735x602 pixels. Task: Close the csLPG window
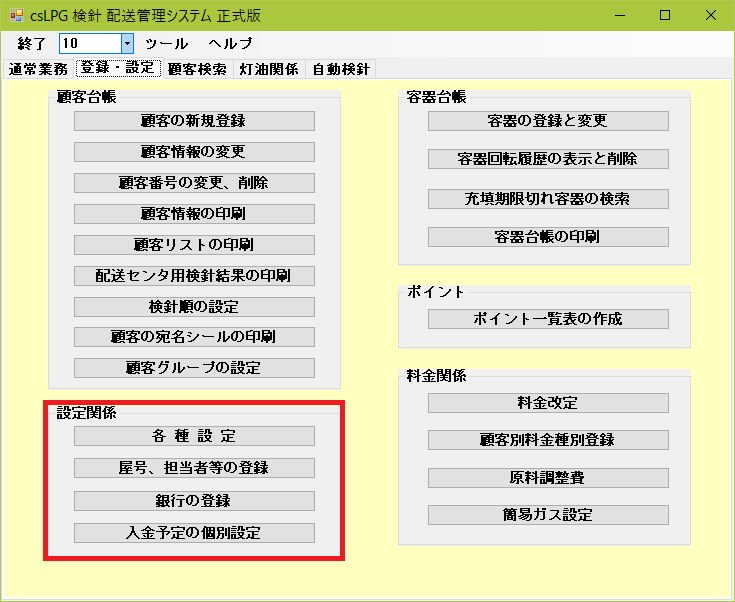pos(711,15)
